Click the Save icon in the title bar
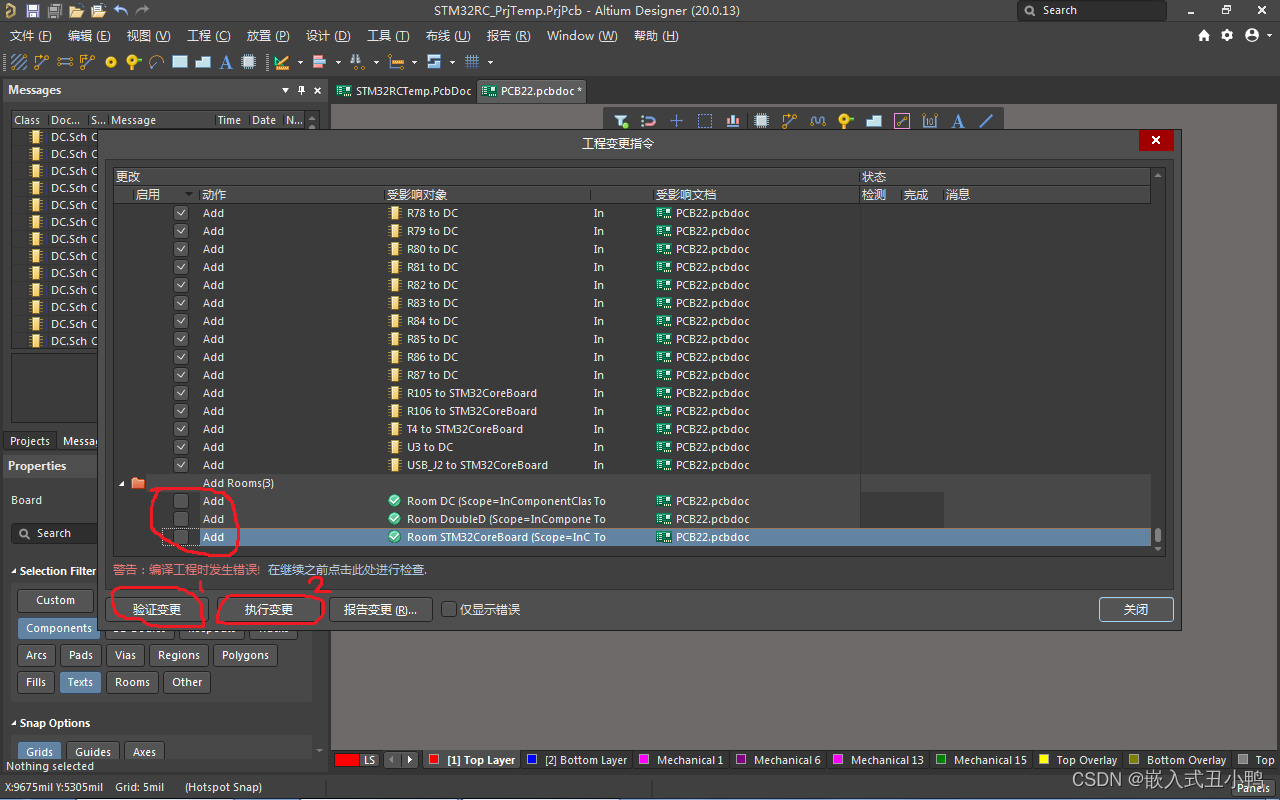The height and width of the screenshot is (800, 1280). coord(33,11)
